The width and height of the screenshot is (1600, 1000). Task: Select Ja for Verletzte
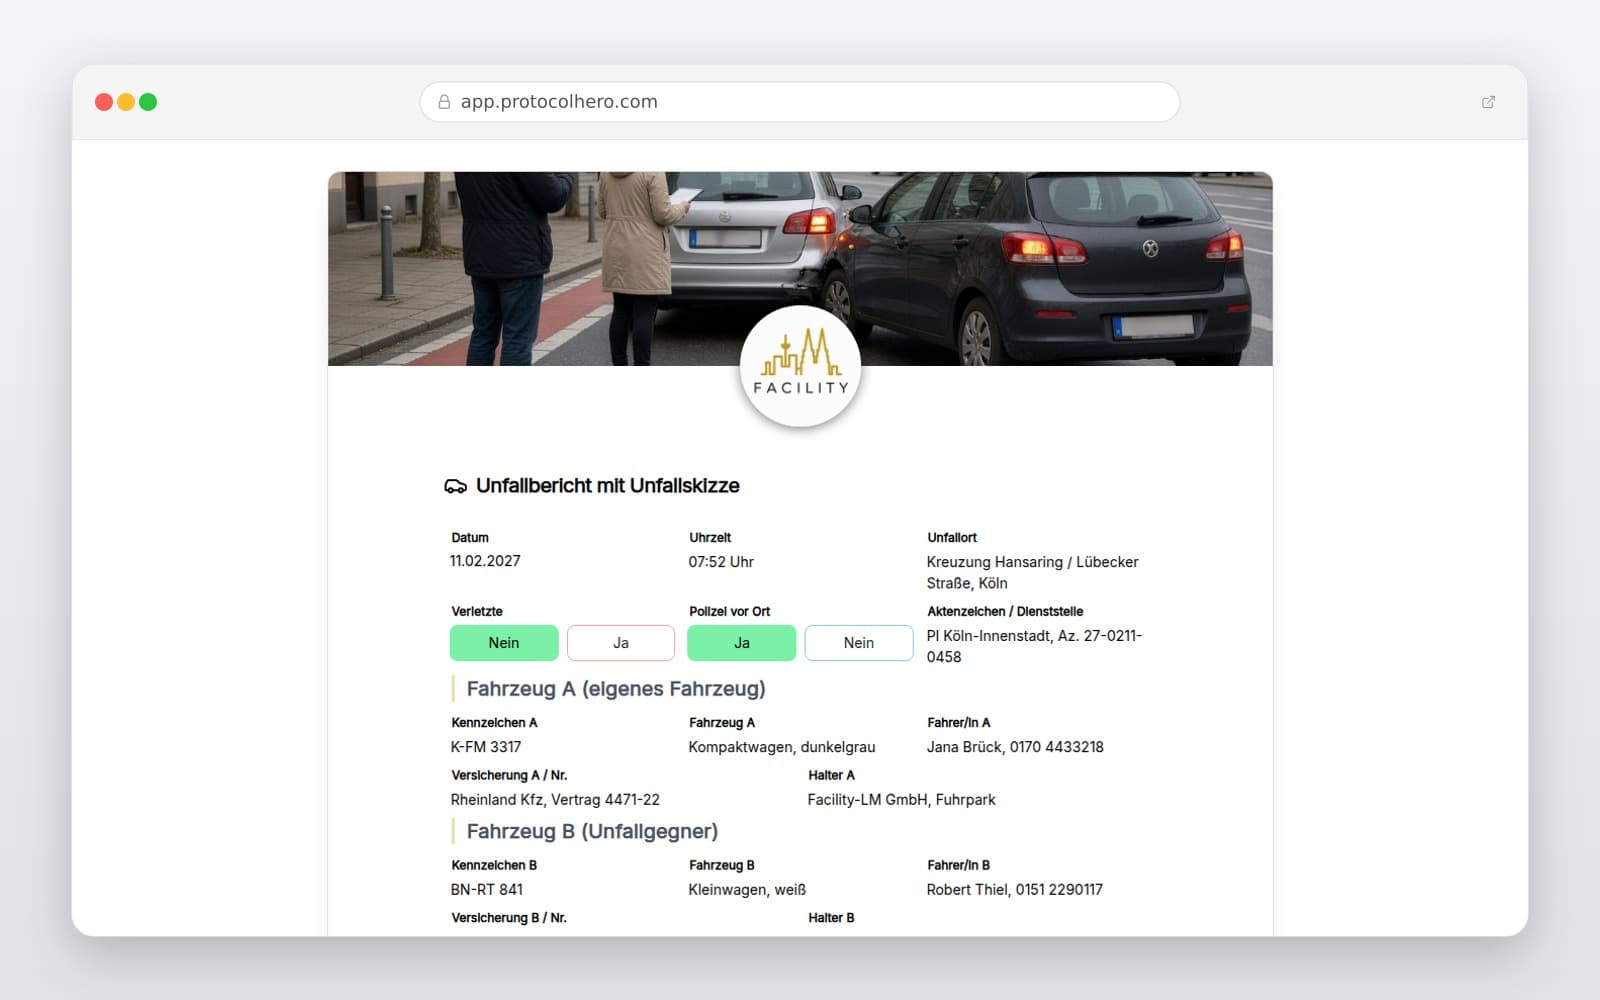[x=621, y=643]
